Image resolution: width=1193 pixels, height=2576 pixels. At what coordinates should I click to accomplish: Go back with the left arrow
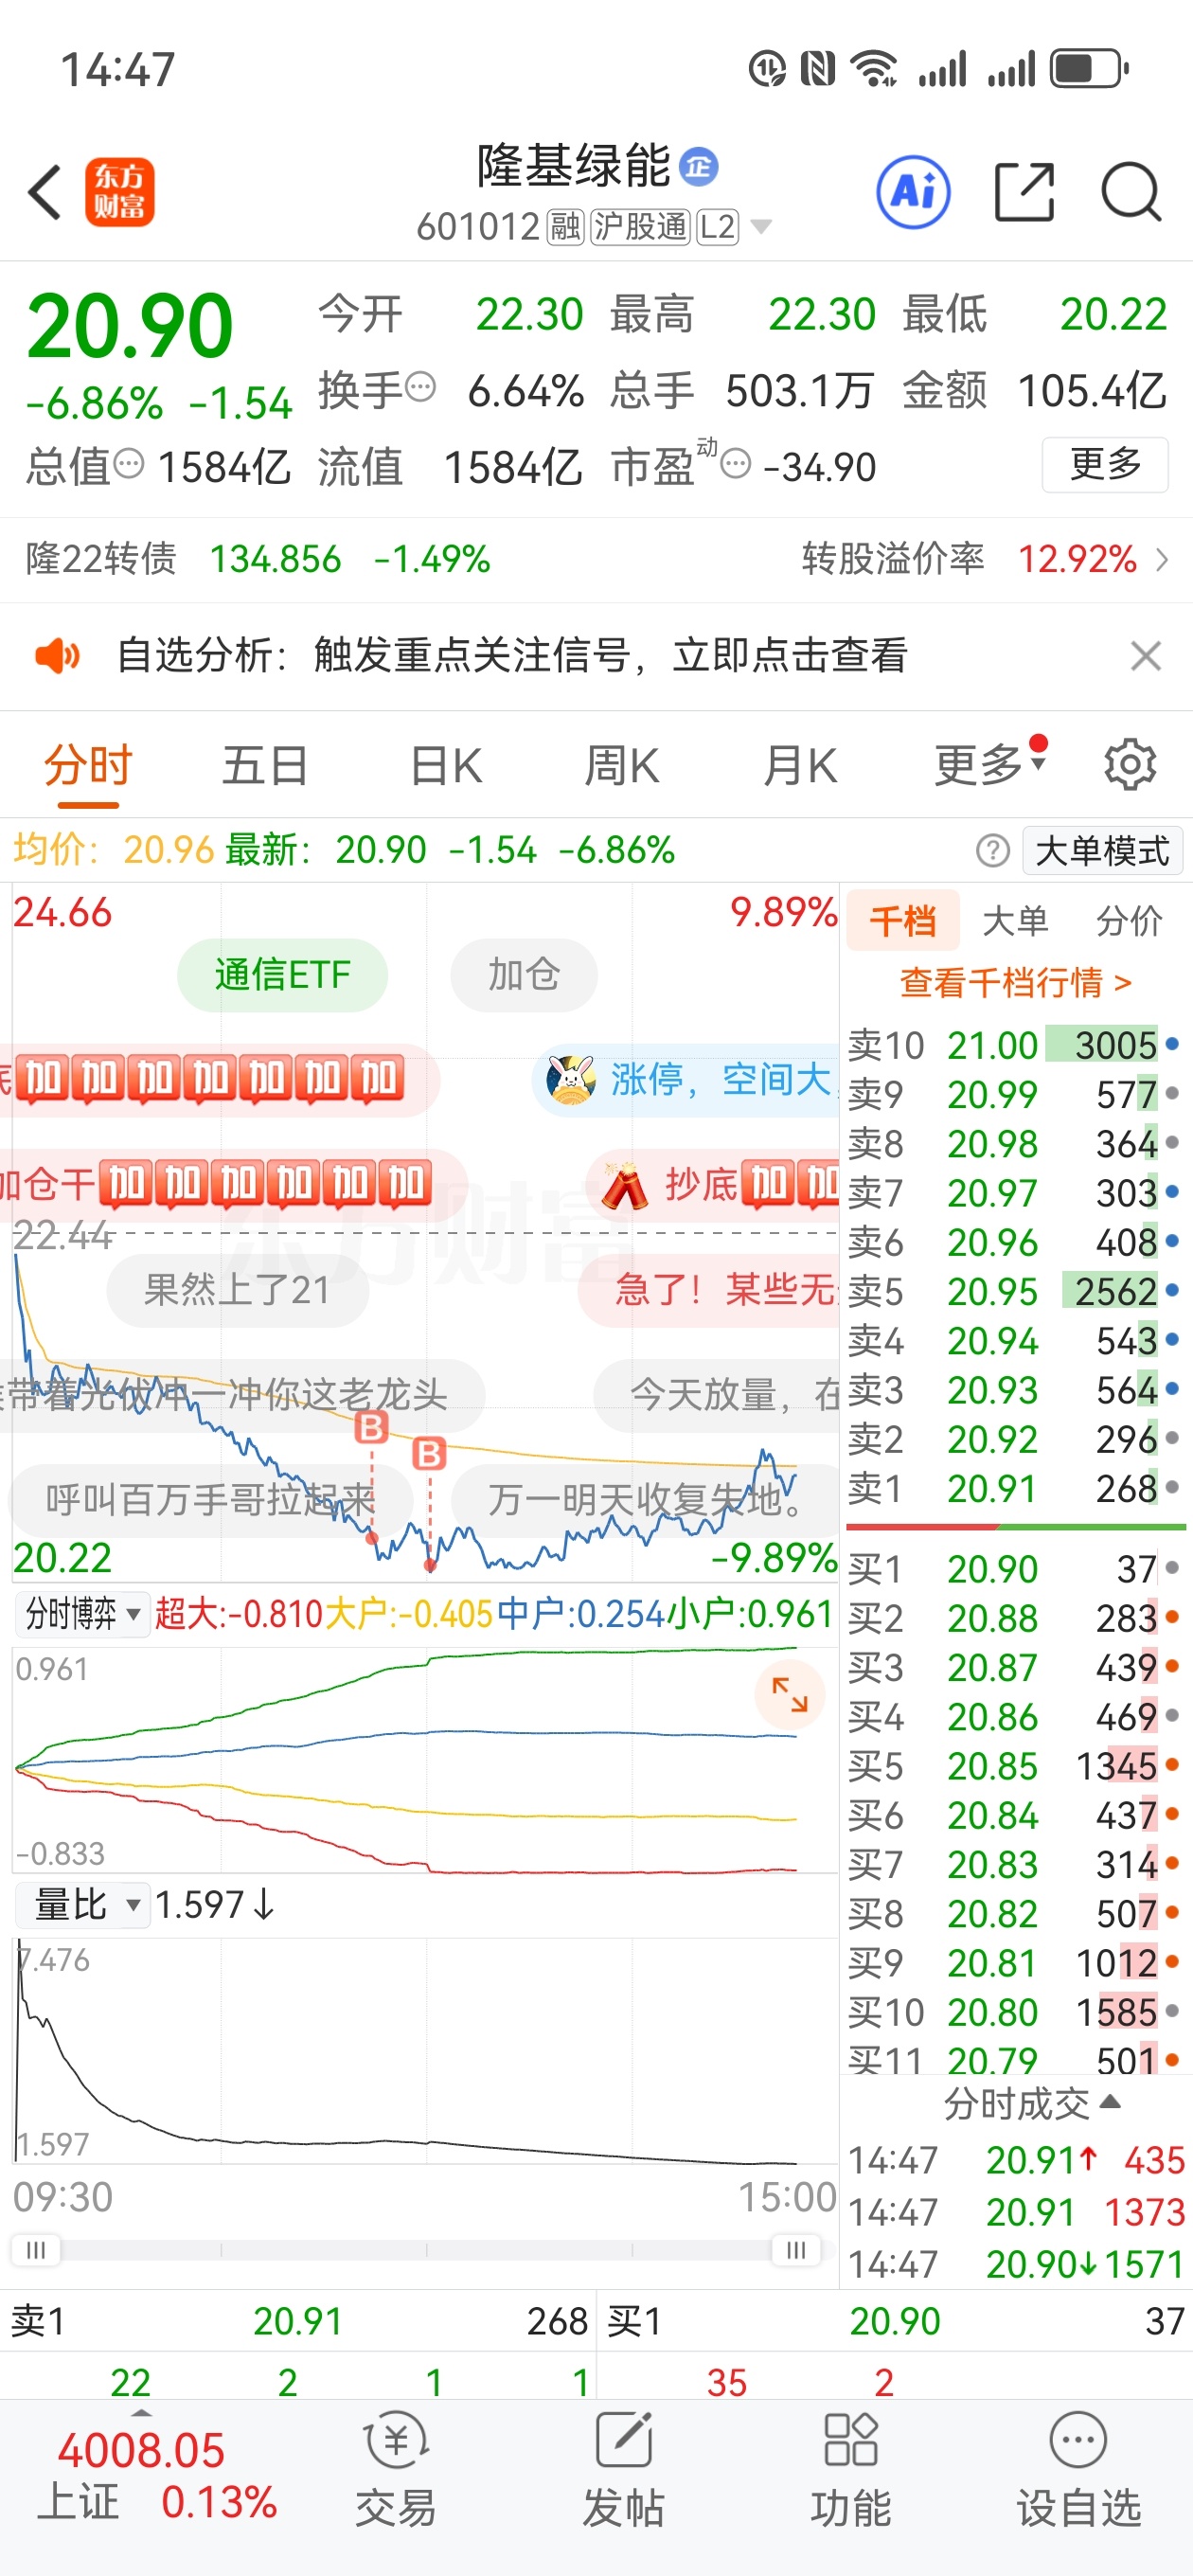(x=45, y=192)
